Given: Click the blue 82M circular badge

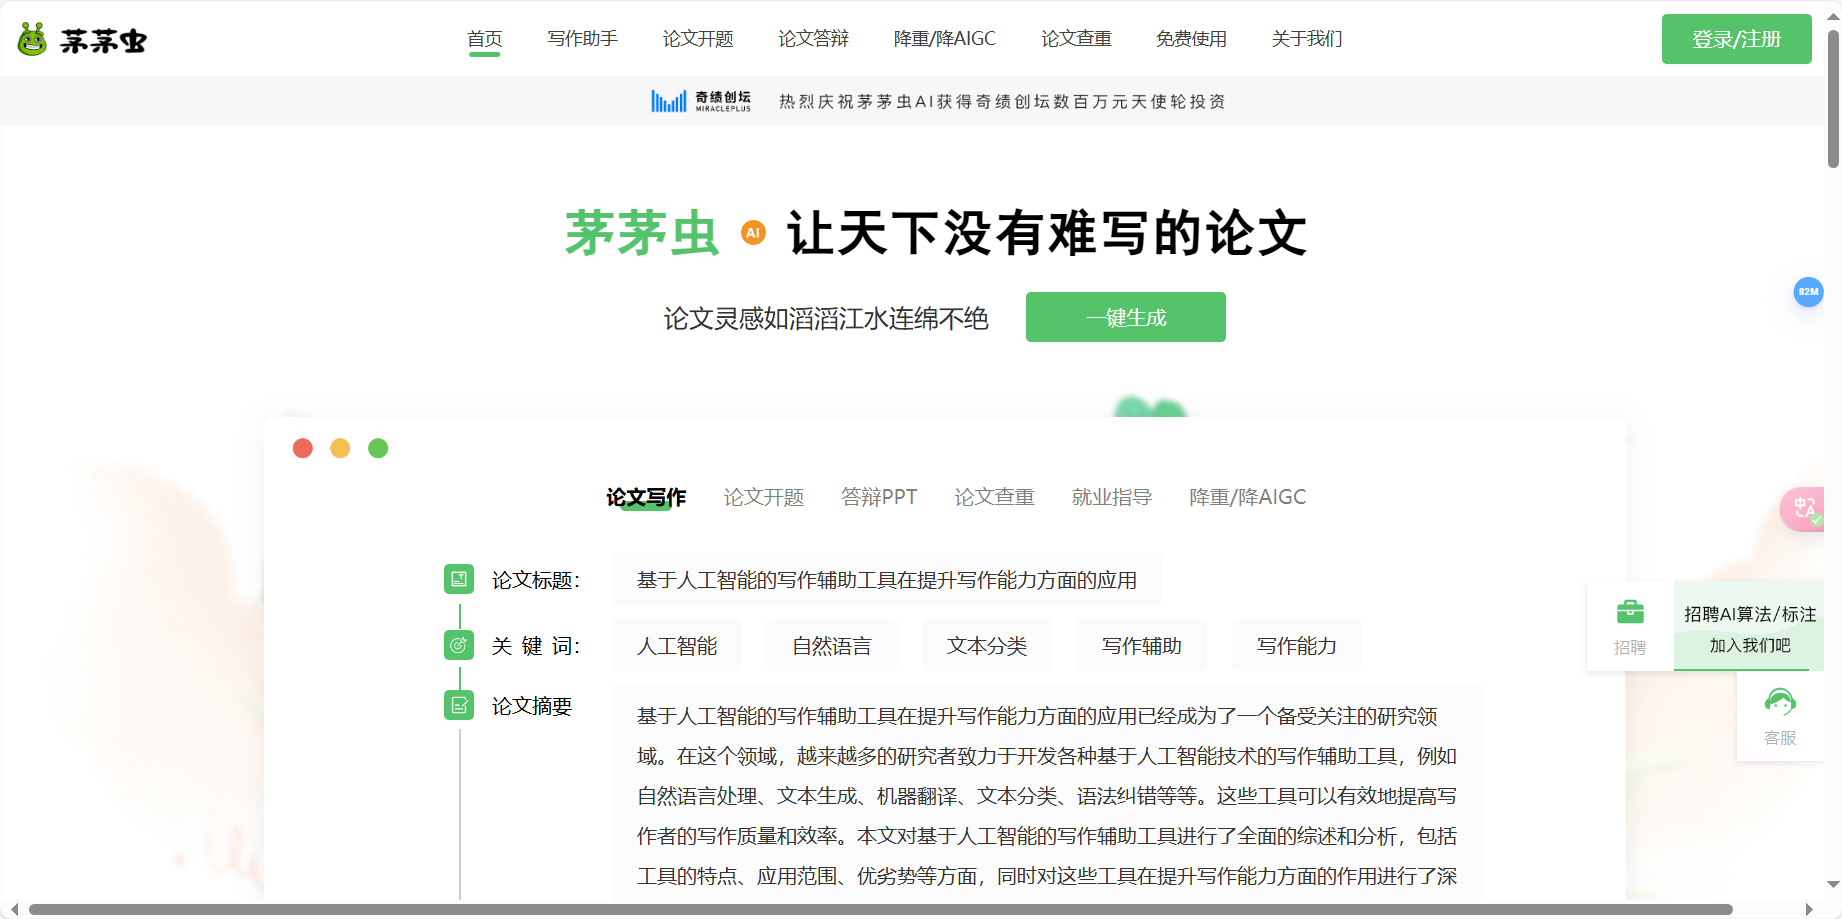Looking at the screenshot, I should pyautogui.click(x=1808, y=292).
